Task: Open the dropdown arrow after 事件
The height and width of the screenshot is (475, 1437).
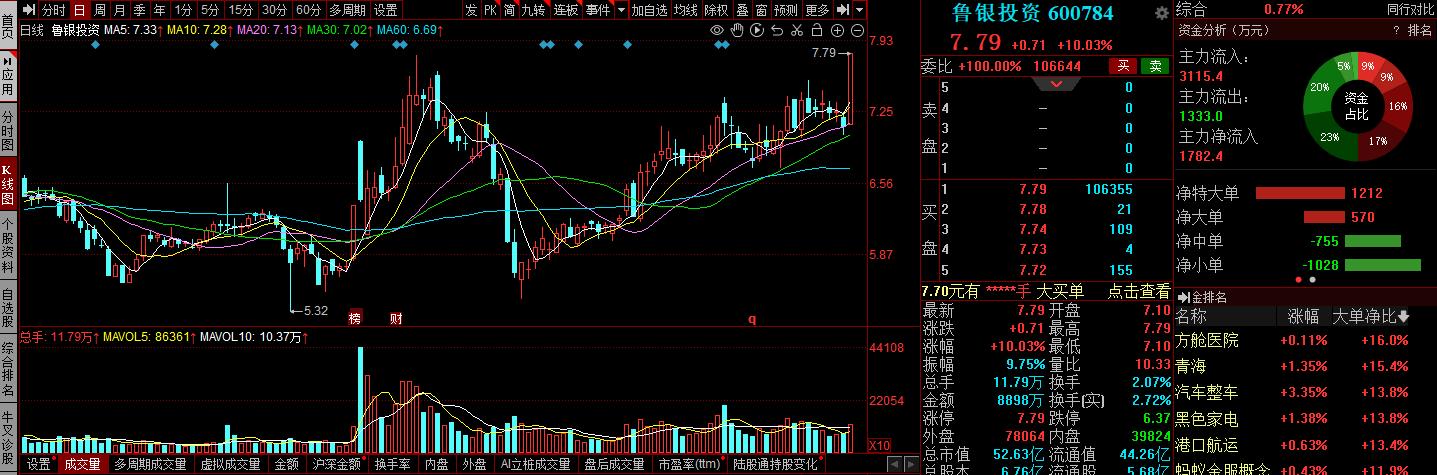Action: [x=621, y=10]
